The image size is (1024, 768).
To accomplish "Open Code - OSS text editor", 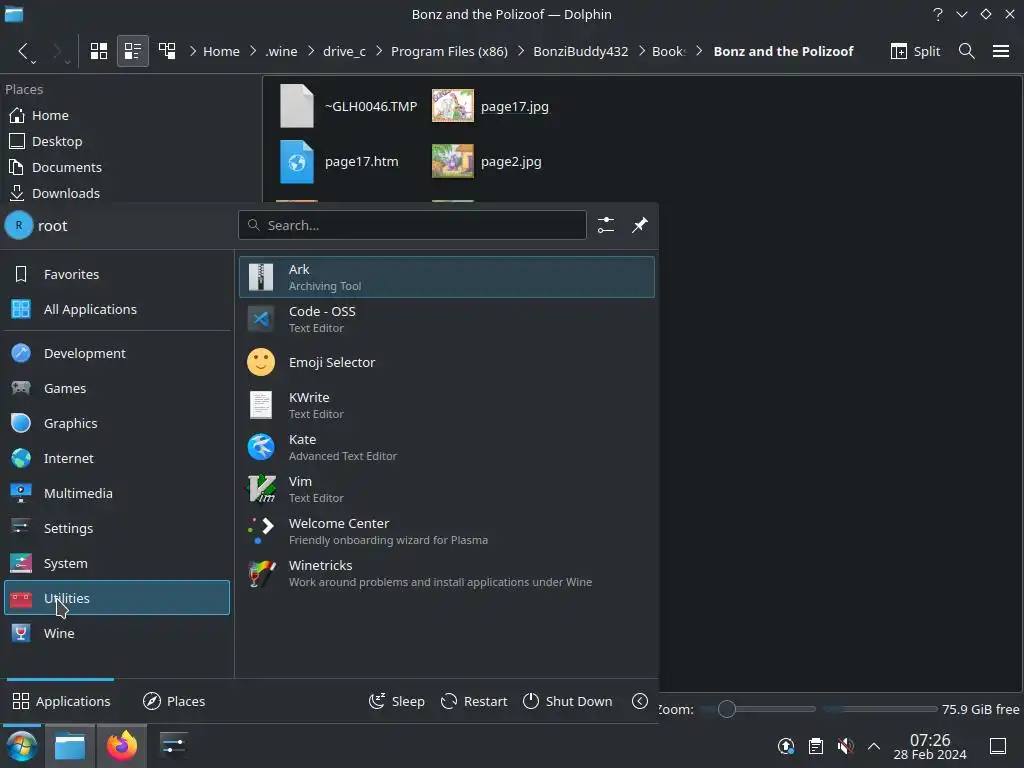I will point(447,319).
